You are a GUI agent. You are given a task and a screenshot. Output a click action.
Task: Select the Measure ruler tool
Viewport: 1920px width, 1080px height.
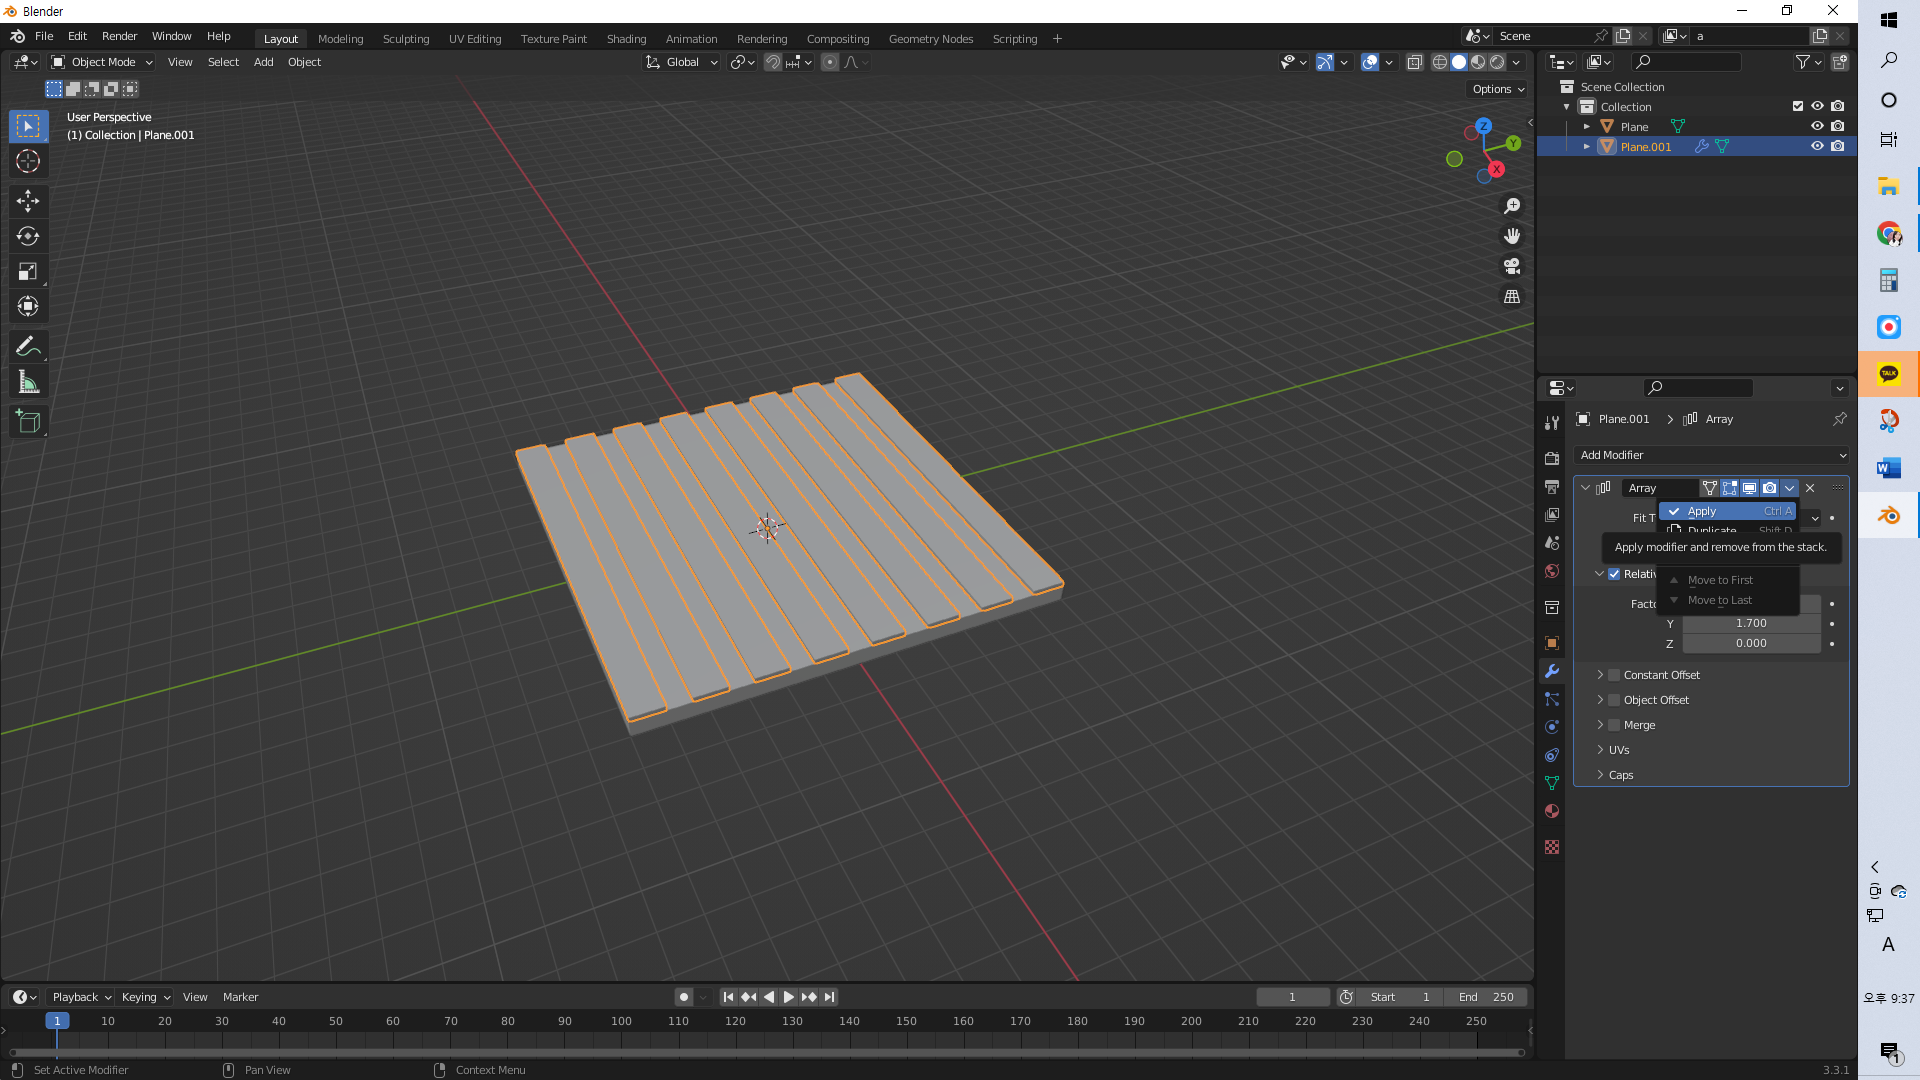click(28, 382)
